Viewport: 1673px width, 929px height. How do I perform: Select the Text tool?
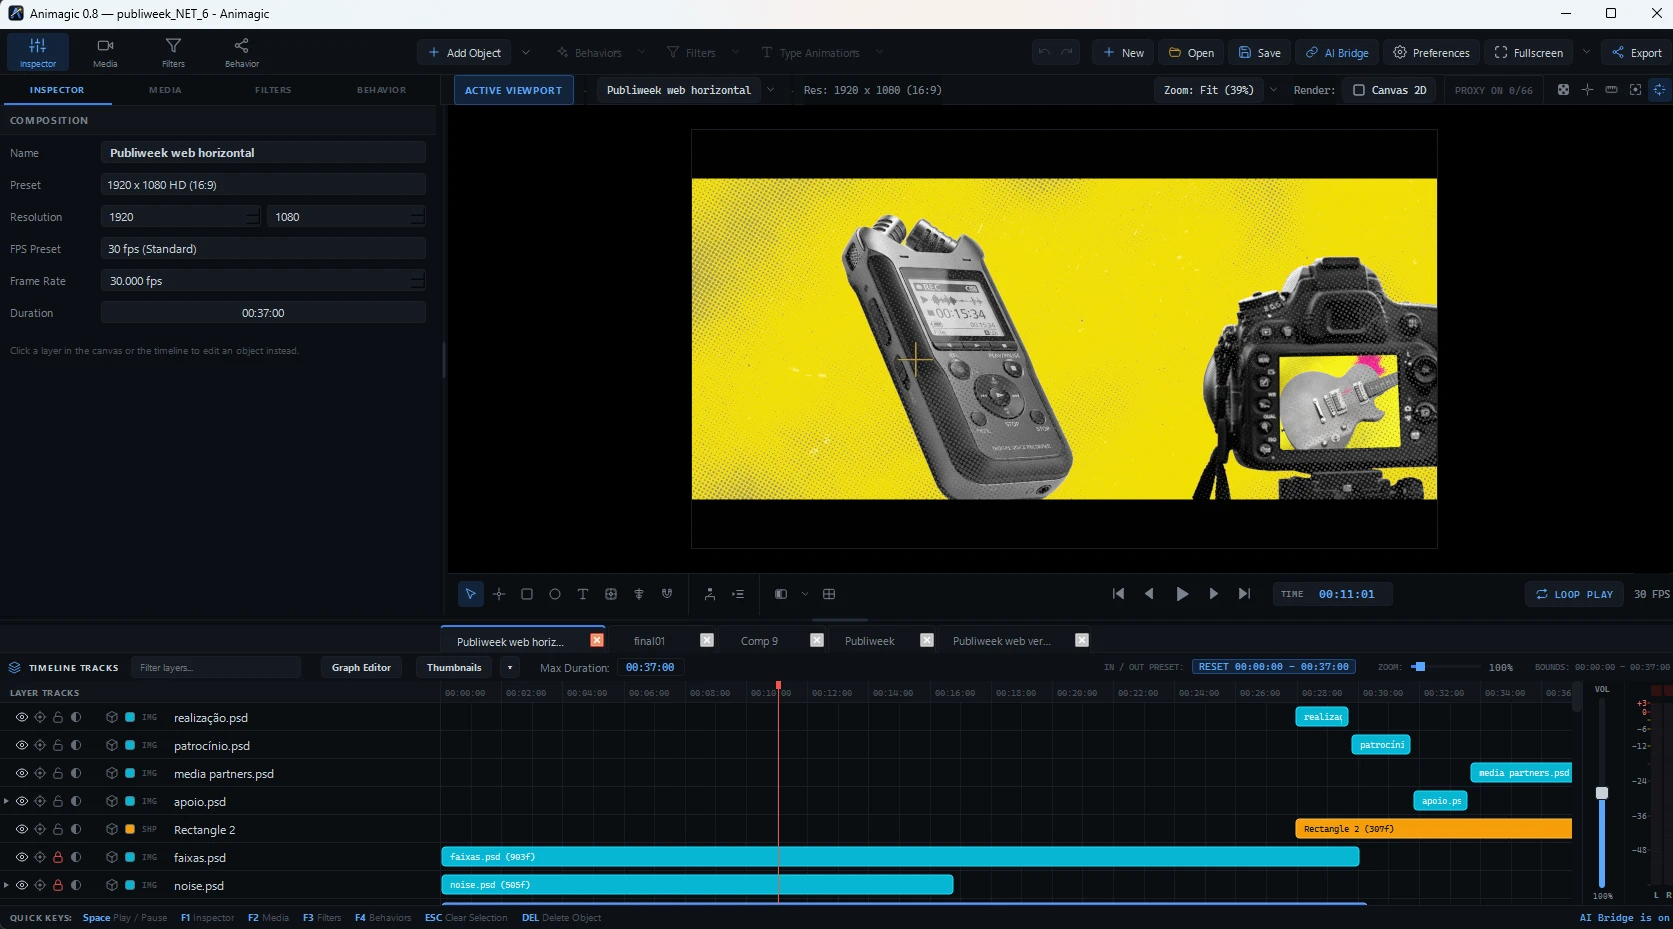pos(583,594)
